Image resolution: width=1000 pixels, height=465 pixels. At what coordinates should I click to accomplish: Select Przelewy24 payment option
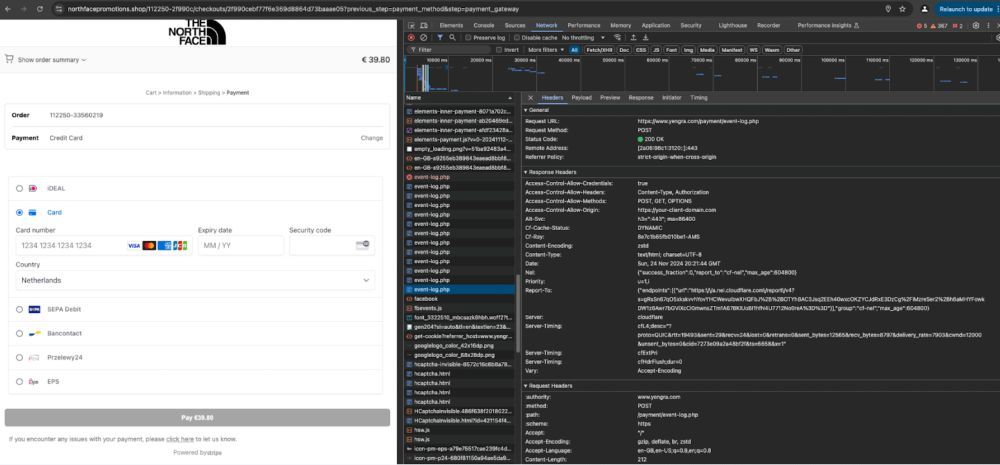tap(19, 358)
